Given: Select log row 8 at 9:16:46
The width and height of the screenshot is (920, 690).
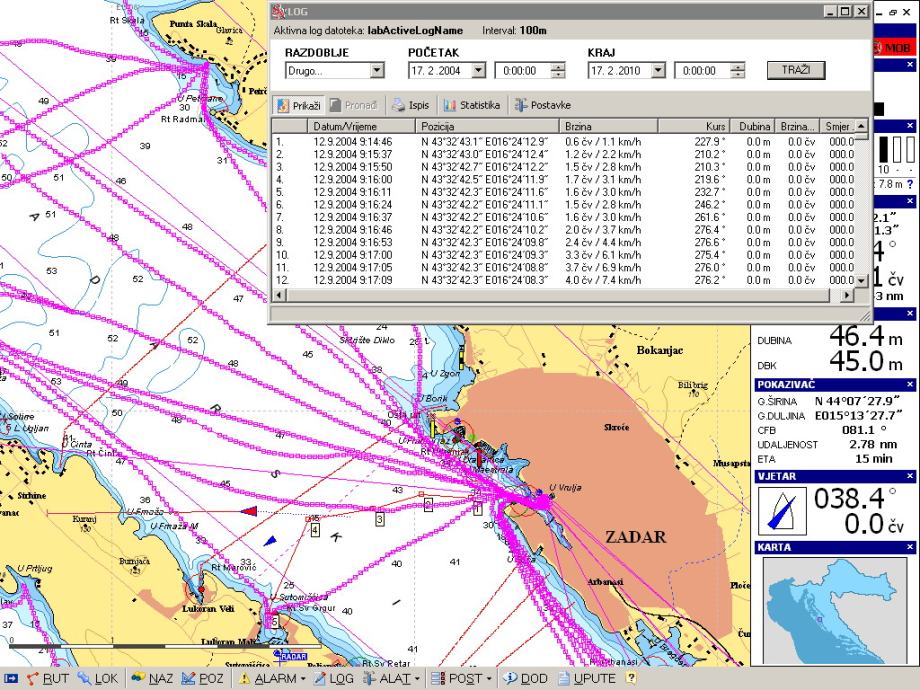Looking at the screenshot, I should [563, 230].
